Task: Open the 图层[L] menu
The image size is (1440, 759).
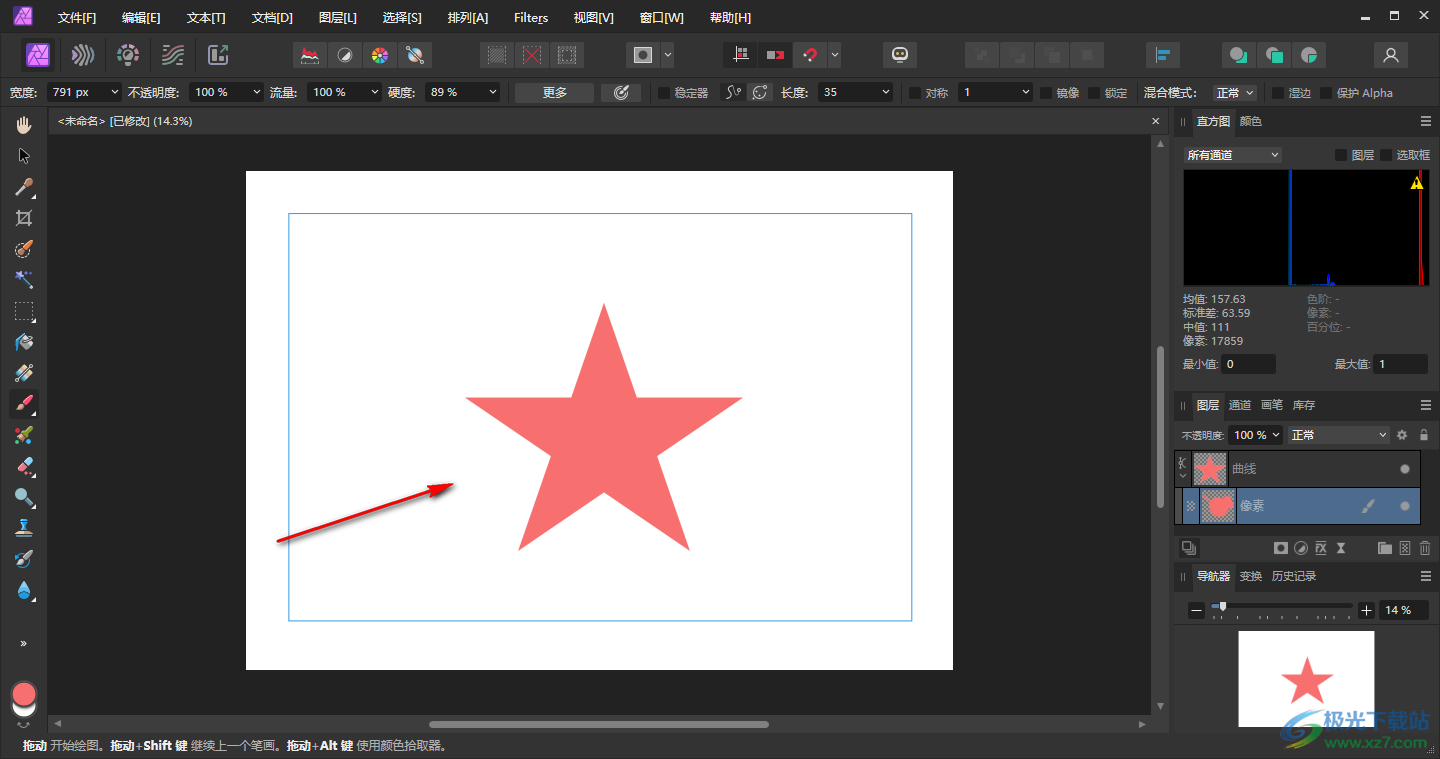Action: point(337,18)
